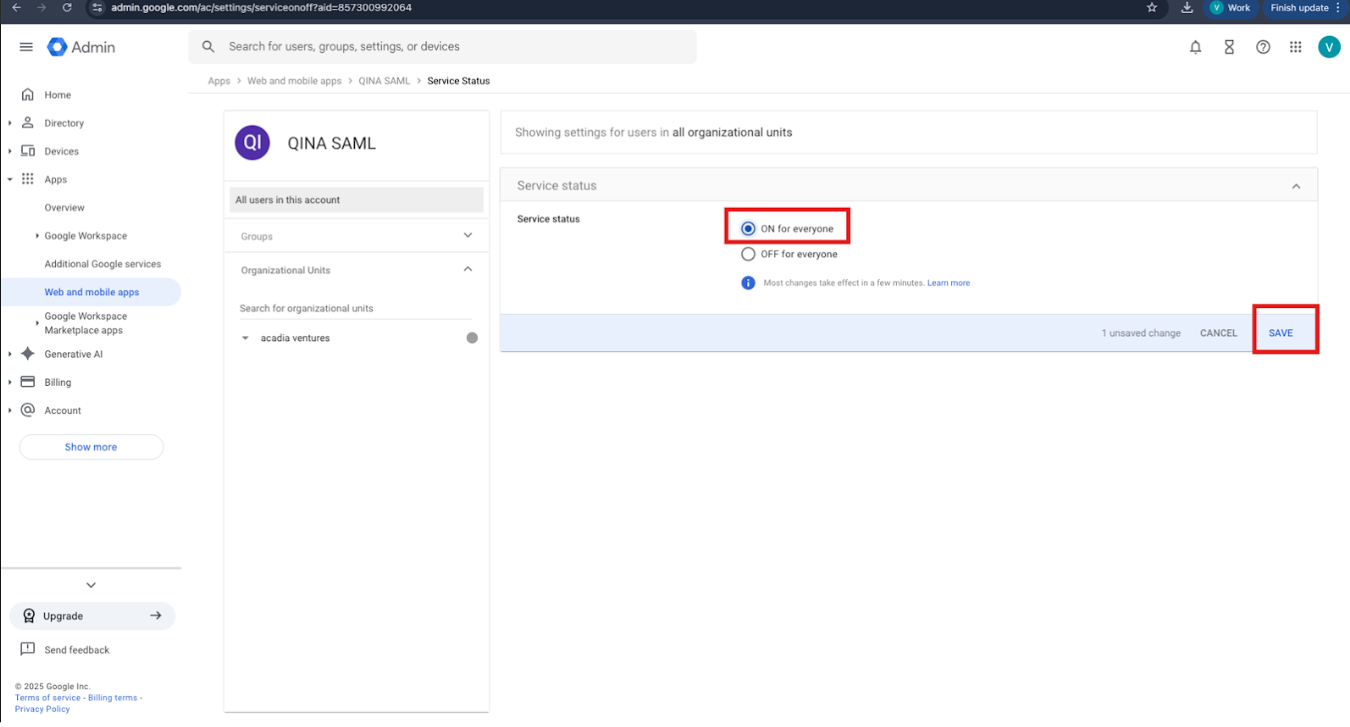Click the Devices icon in sidebar
Image resolution: width=1350 pixels, height=727 pixels.
pos(28,151)
